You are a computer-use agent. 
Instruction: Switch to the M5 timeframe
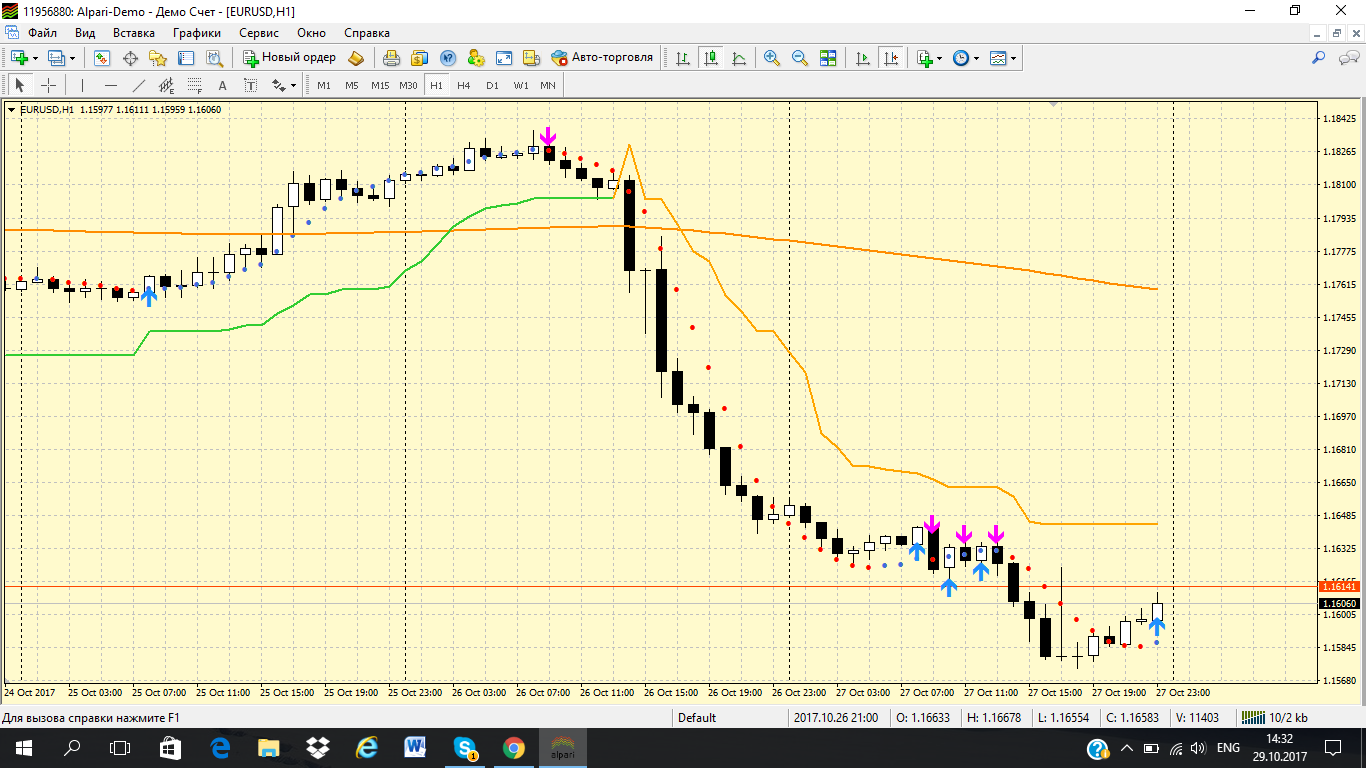[352, 85]
